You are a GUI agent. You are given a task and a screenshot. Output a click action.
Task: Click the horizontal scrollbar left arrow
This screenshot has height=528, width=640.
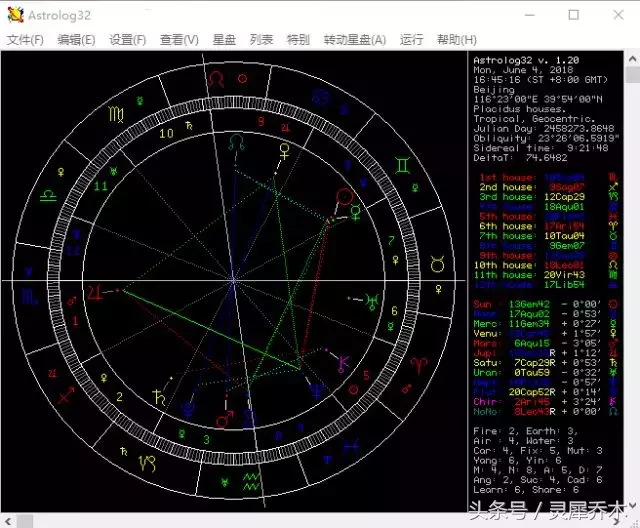coord(8,521)
